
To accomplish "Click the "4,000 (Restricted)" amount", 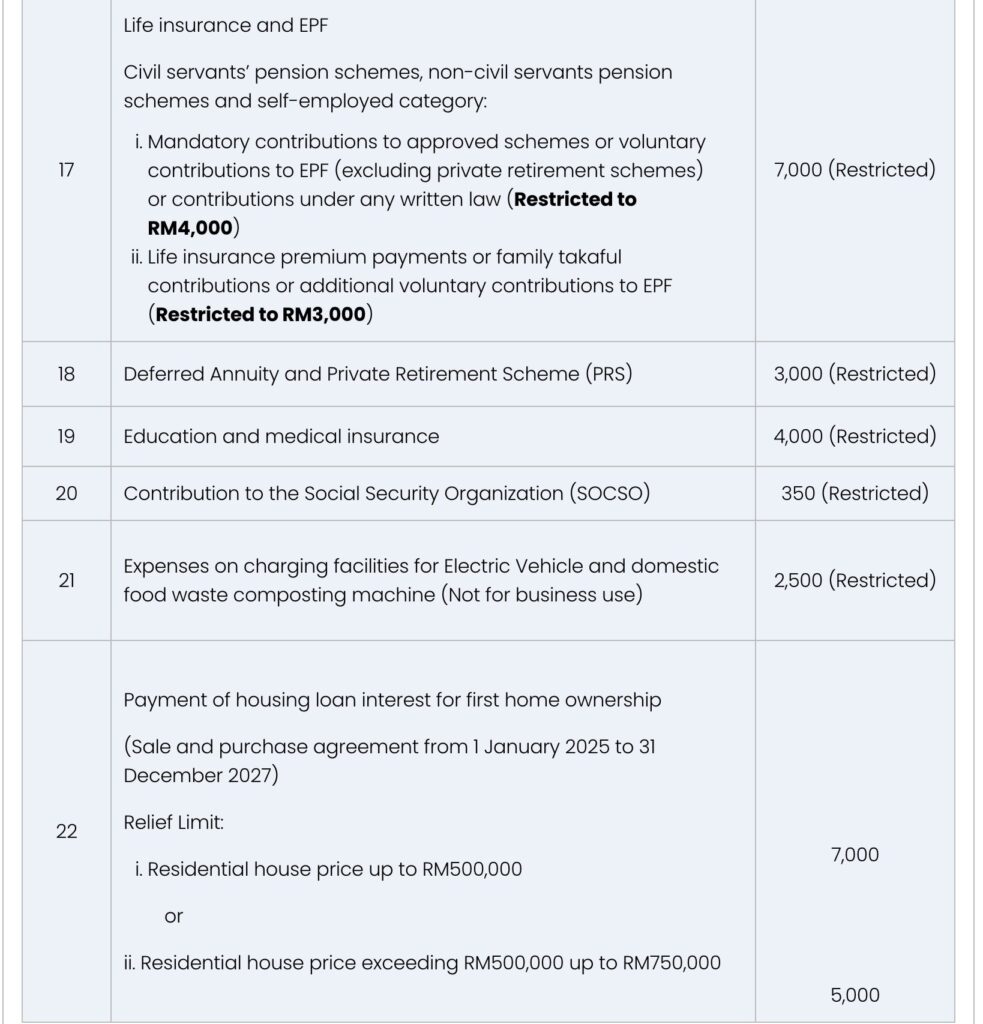I will 855,436.
